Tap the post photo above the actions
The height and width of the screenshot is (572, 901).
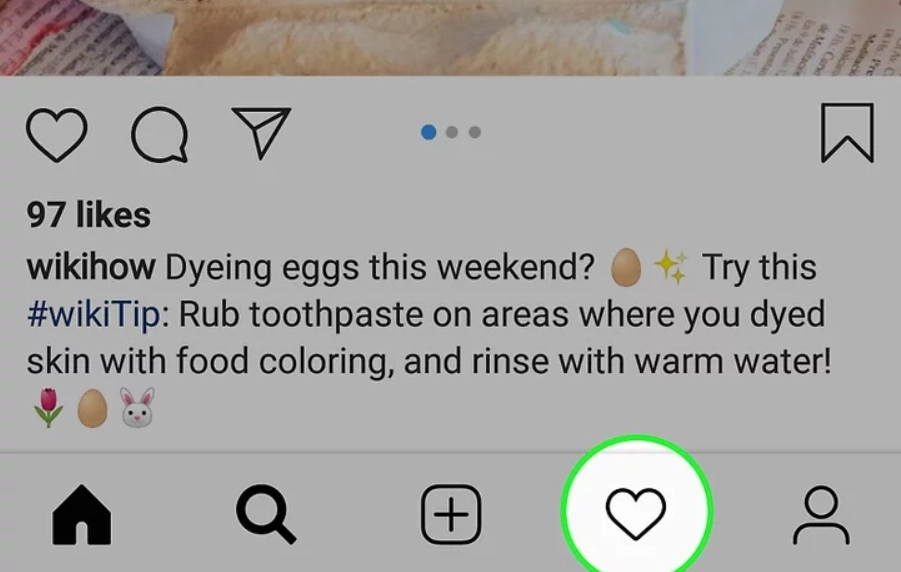450,37
